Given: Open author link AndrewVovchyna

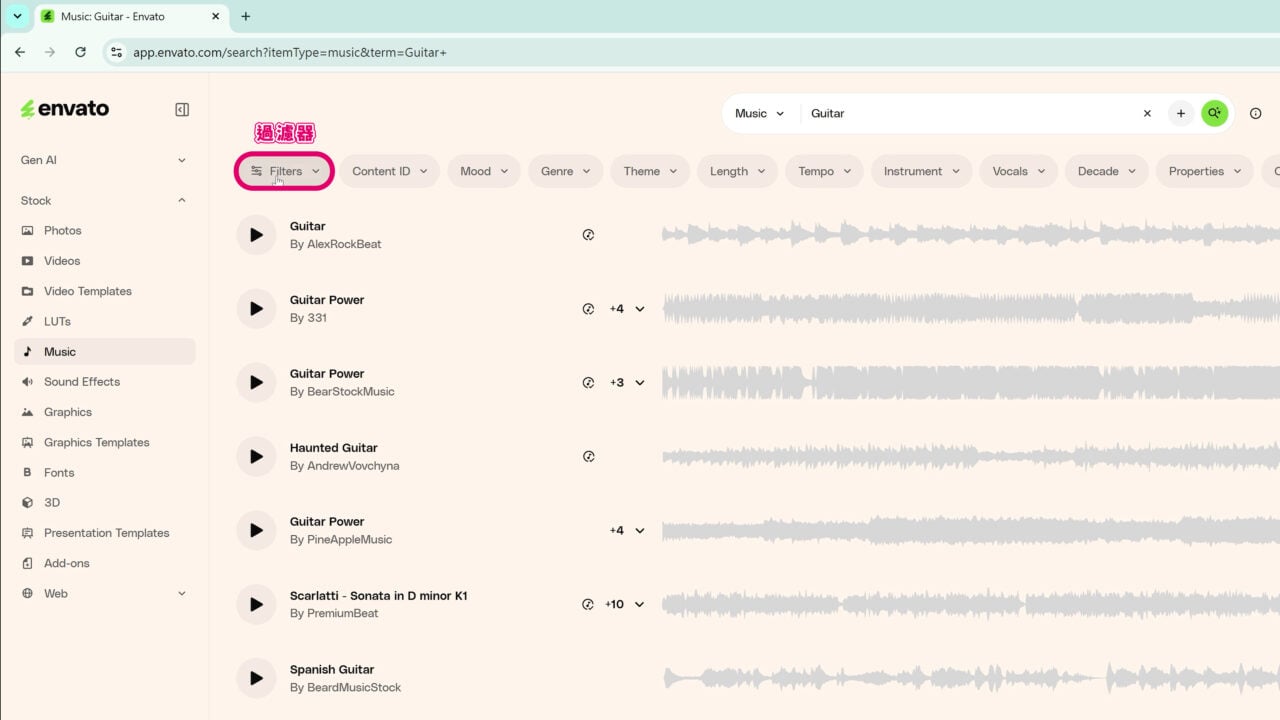Looking at the screenshot, I should 353,466.
